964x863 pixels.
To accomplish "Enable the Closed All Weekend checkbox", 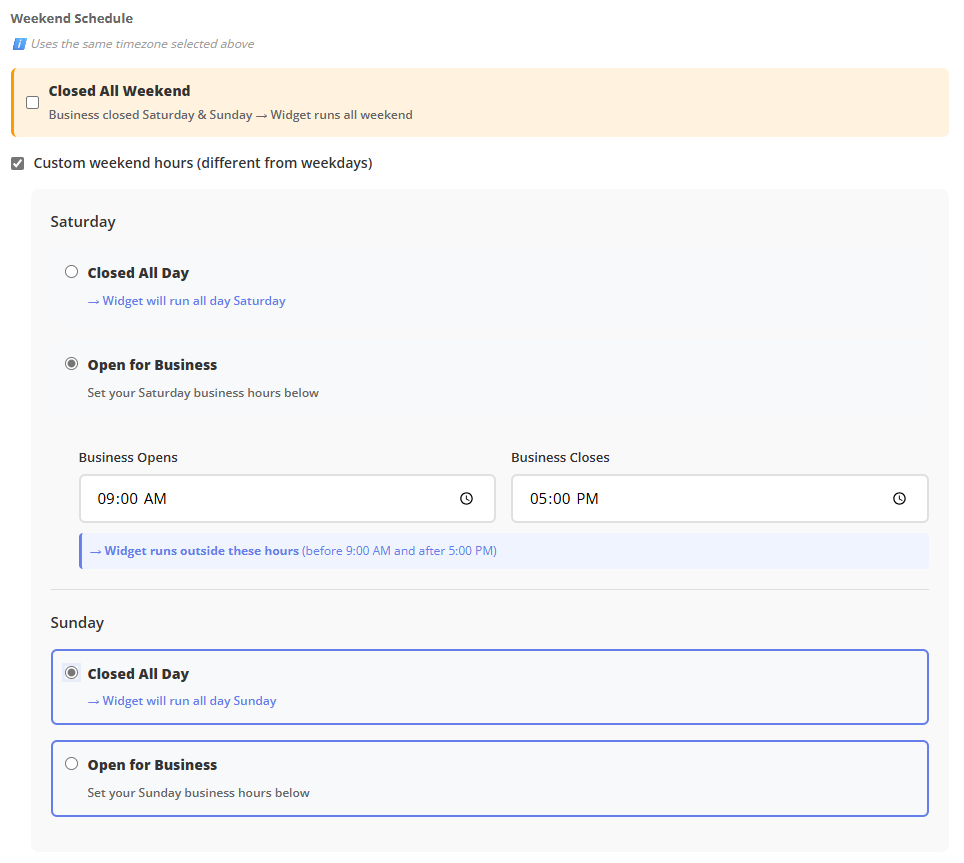I will [x=33, y=102].
